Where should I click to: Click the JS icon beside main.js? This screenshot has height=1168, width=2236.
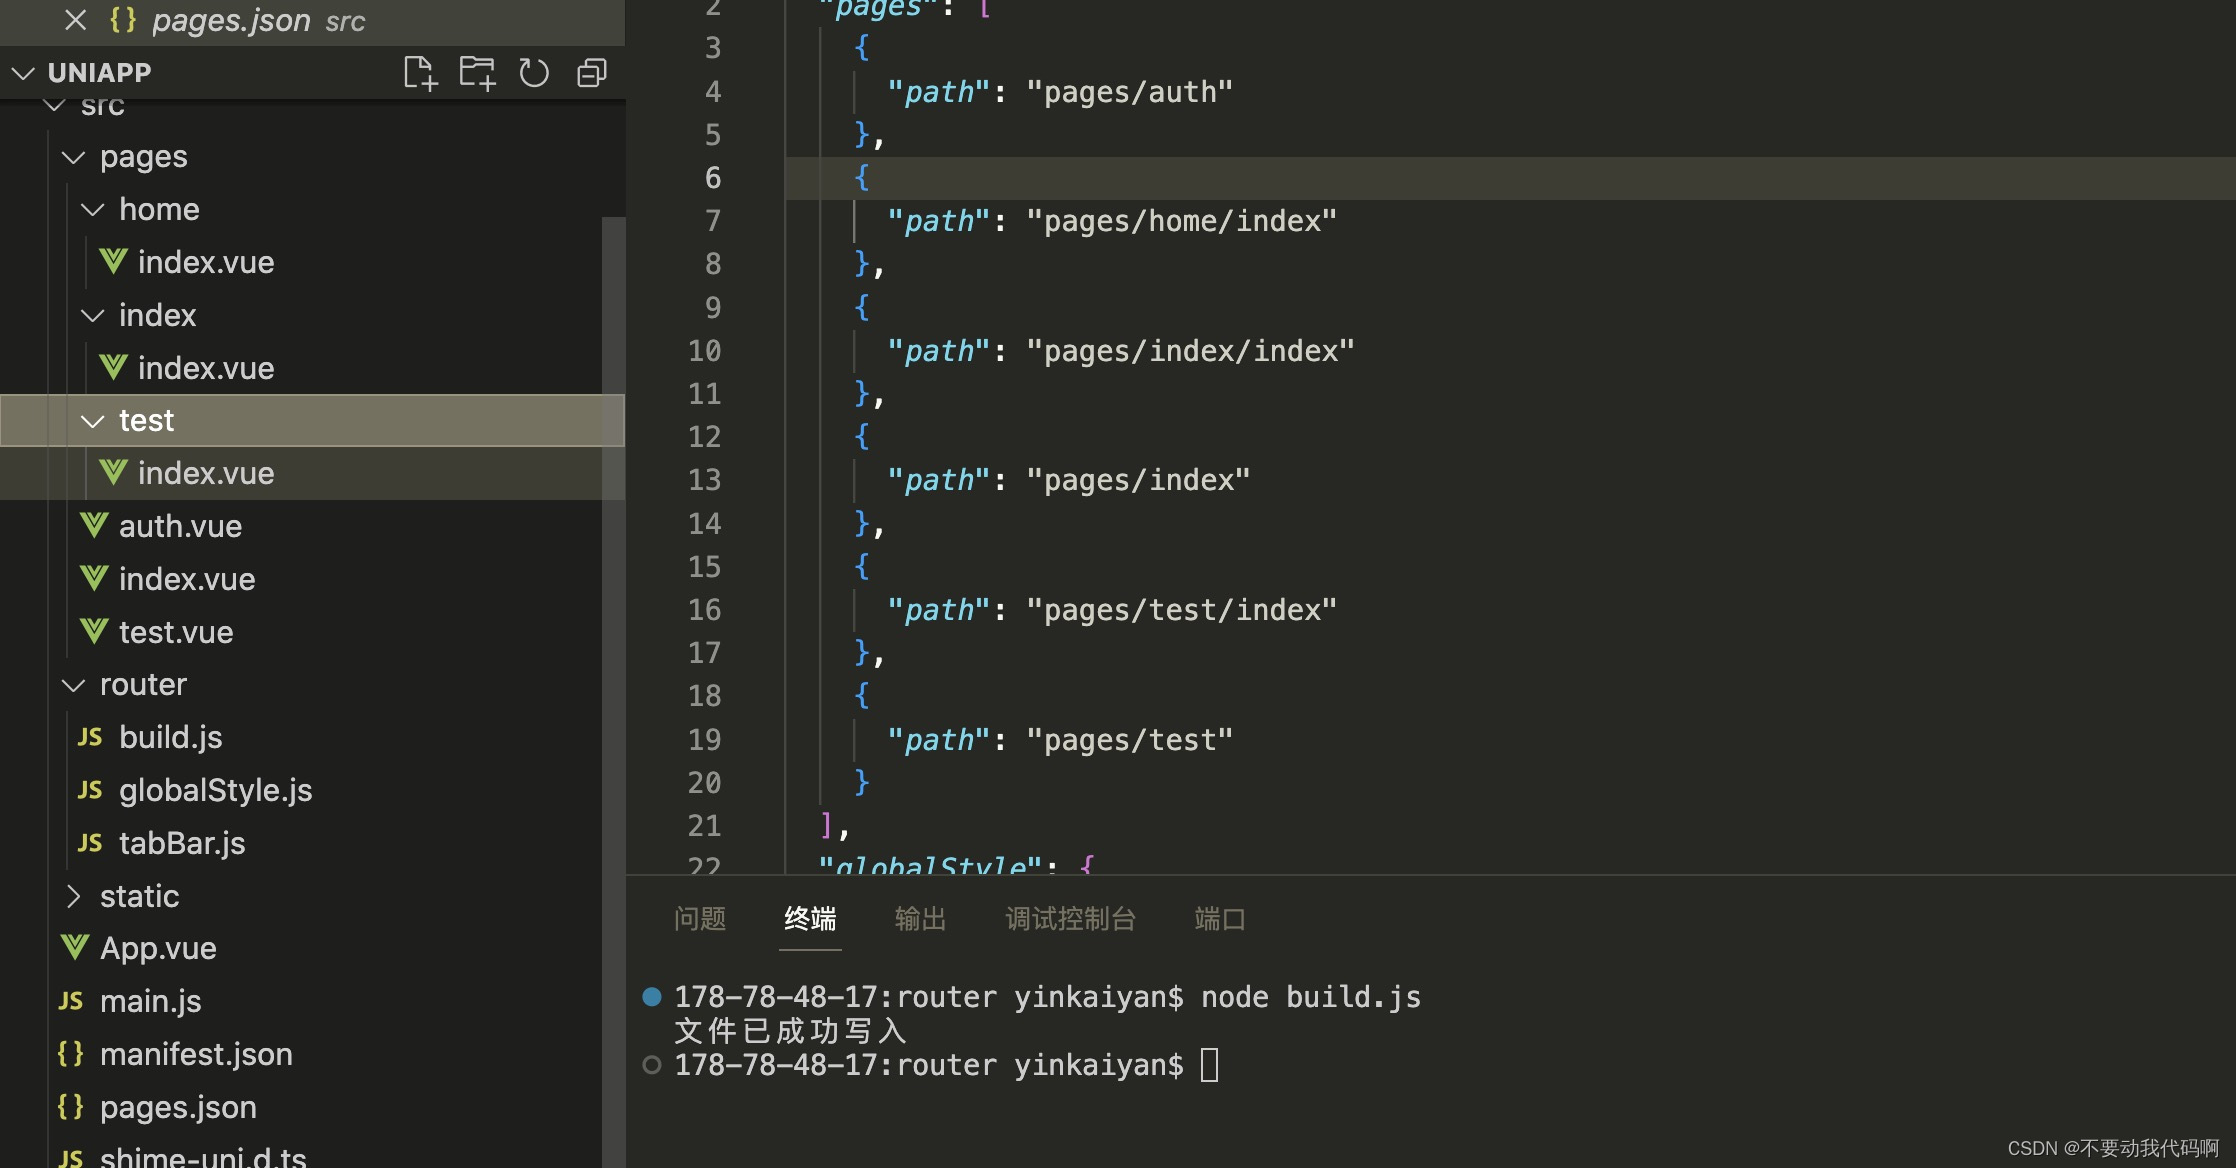point(70,1000)
